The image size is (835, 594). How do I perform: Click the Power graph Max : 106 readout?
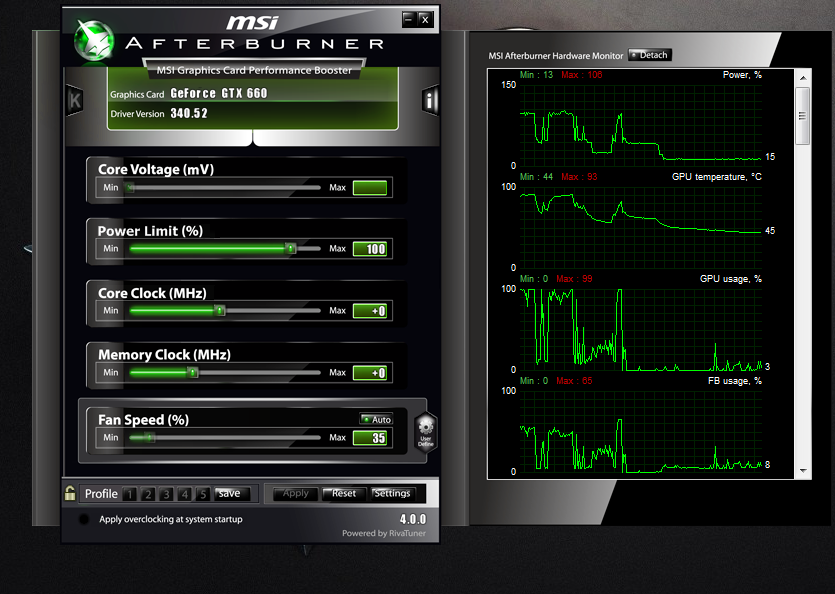click(x=582, y=75)
